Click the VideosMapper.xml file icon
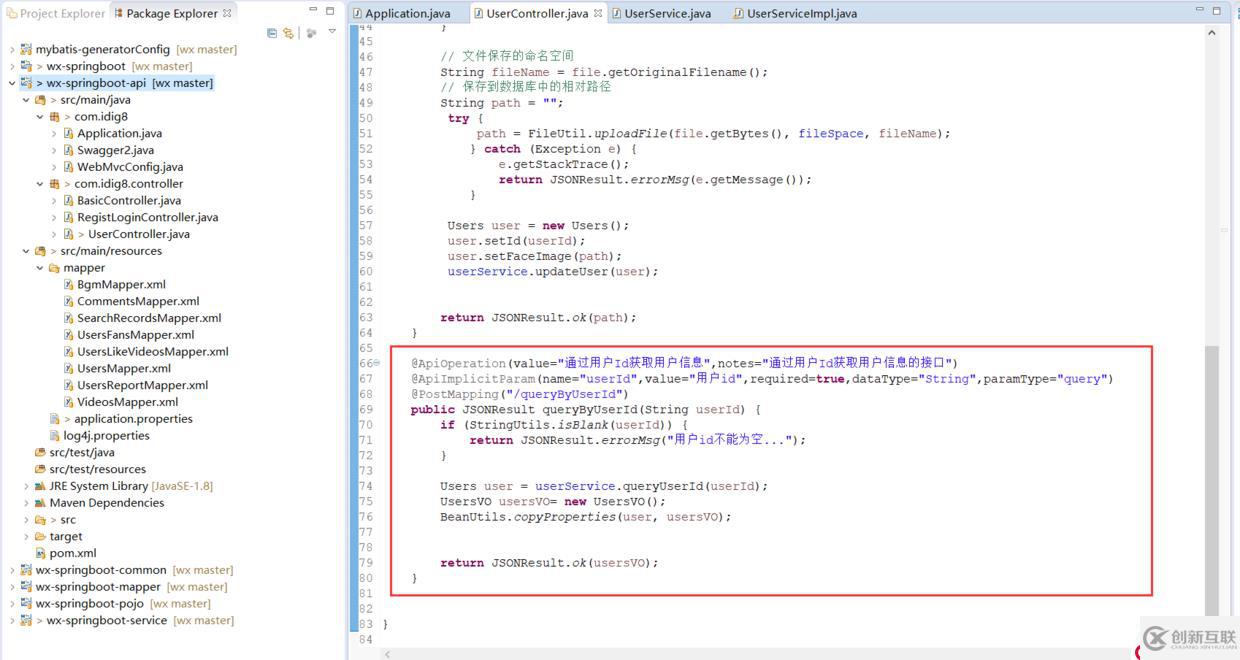The width and height of the screenshot is (1240, 660). 68,402
